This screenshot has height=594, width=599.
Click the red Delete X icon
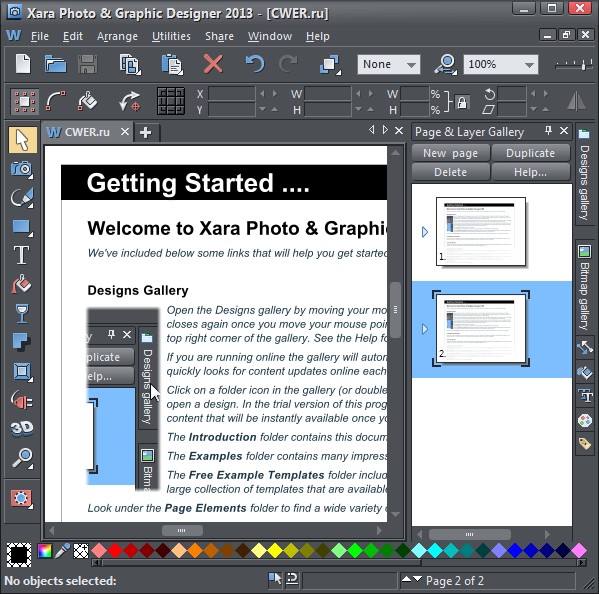pos(213,63)
